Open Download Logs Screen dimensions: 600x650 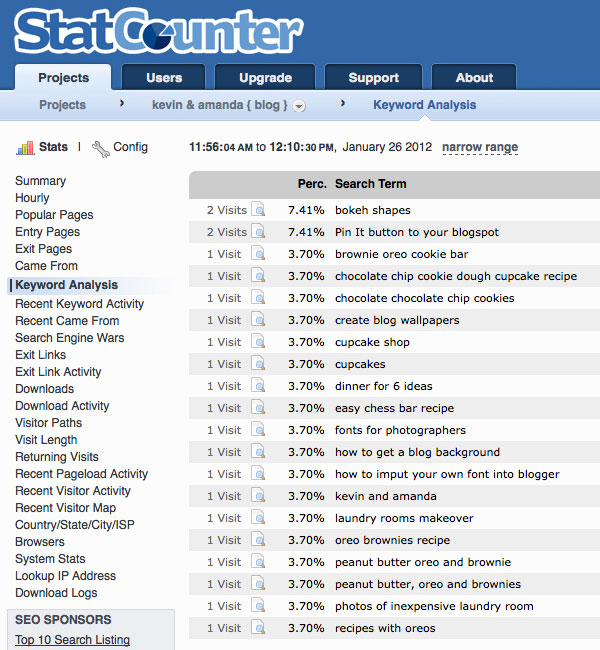[56, 593]
